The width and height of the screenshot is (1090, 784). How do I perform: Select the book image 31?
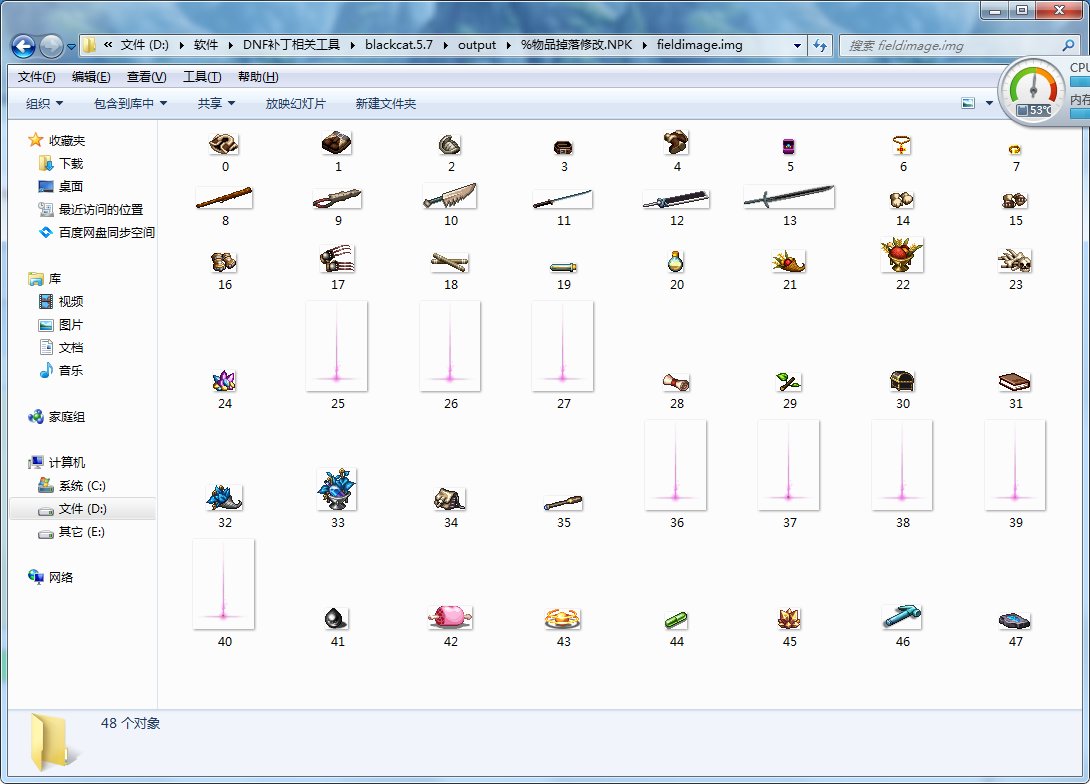(x=1015, y=382)
